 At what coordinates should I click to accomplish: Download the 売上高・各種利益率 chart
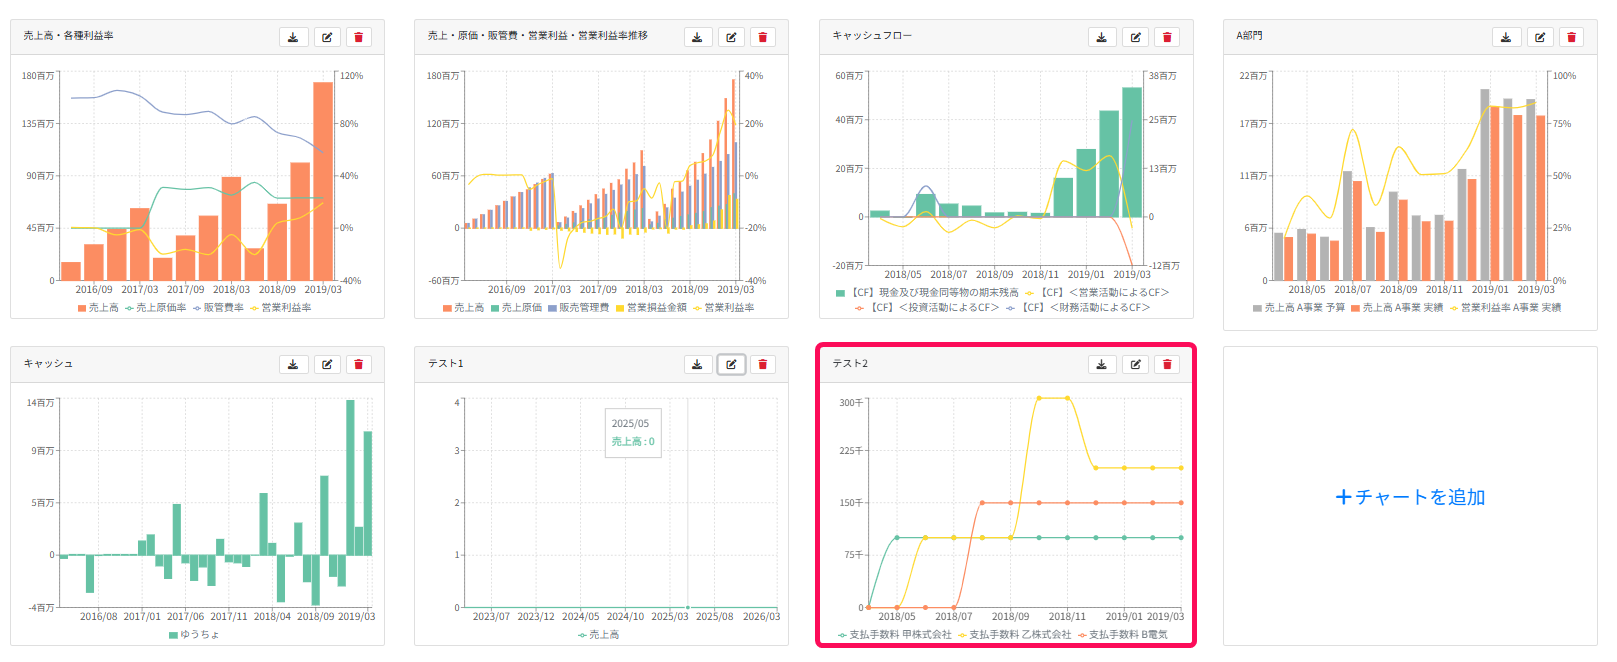[293, 37]
